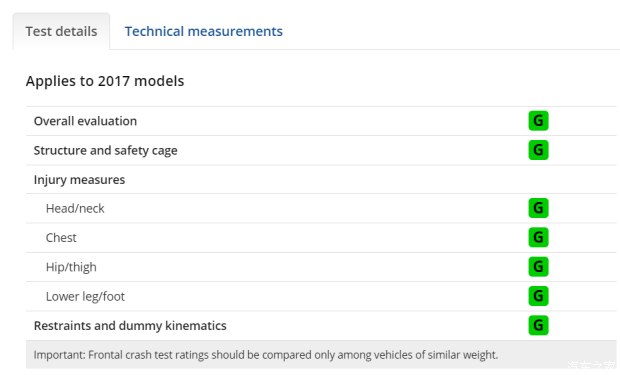This screenshot has width=620, height=378.
Task: Select the Structure and safety cage label
Action: (106, 151)
